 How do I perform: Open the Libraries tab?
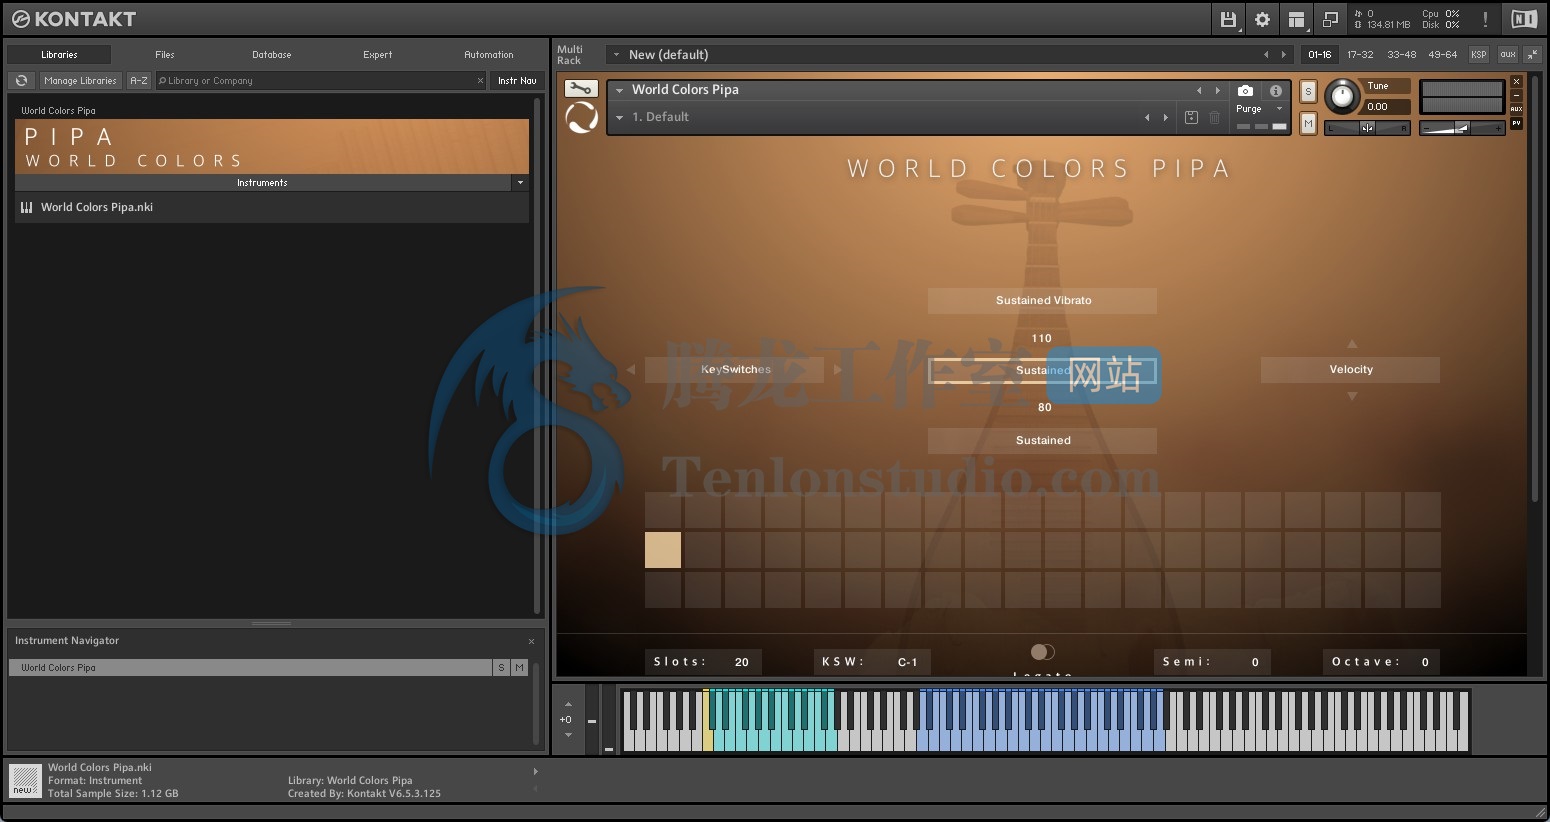(59, 55)
